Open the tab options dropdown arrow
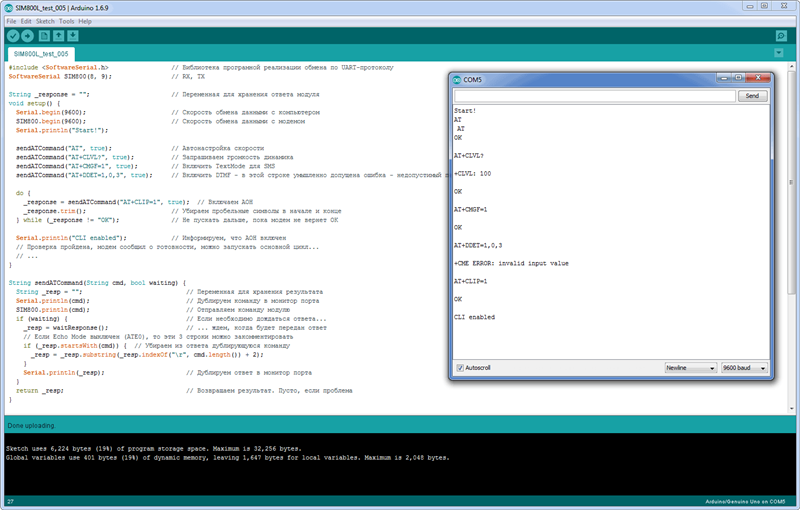 point(781,53)
